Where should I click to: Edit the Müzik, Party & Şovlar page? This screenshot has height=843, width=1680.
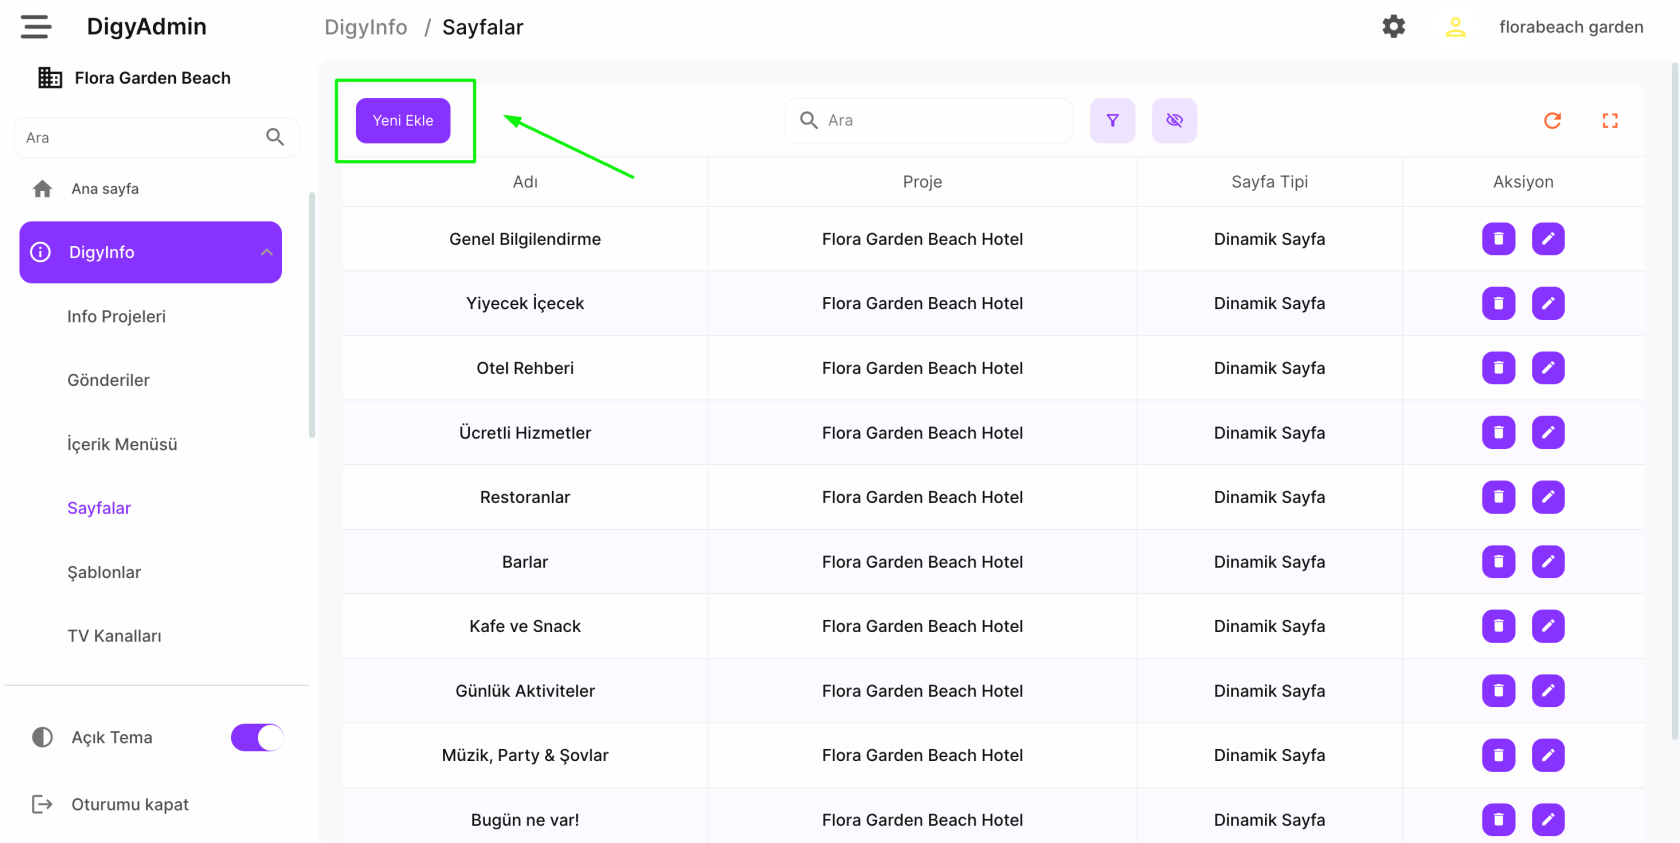[1548, 755]
